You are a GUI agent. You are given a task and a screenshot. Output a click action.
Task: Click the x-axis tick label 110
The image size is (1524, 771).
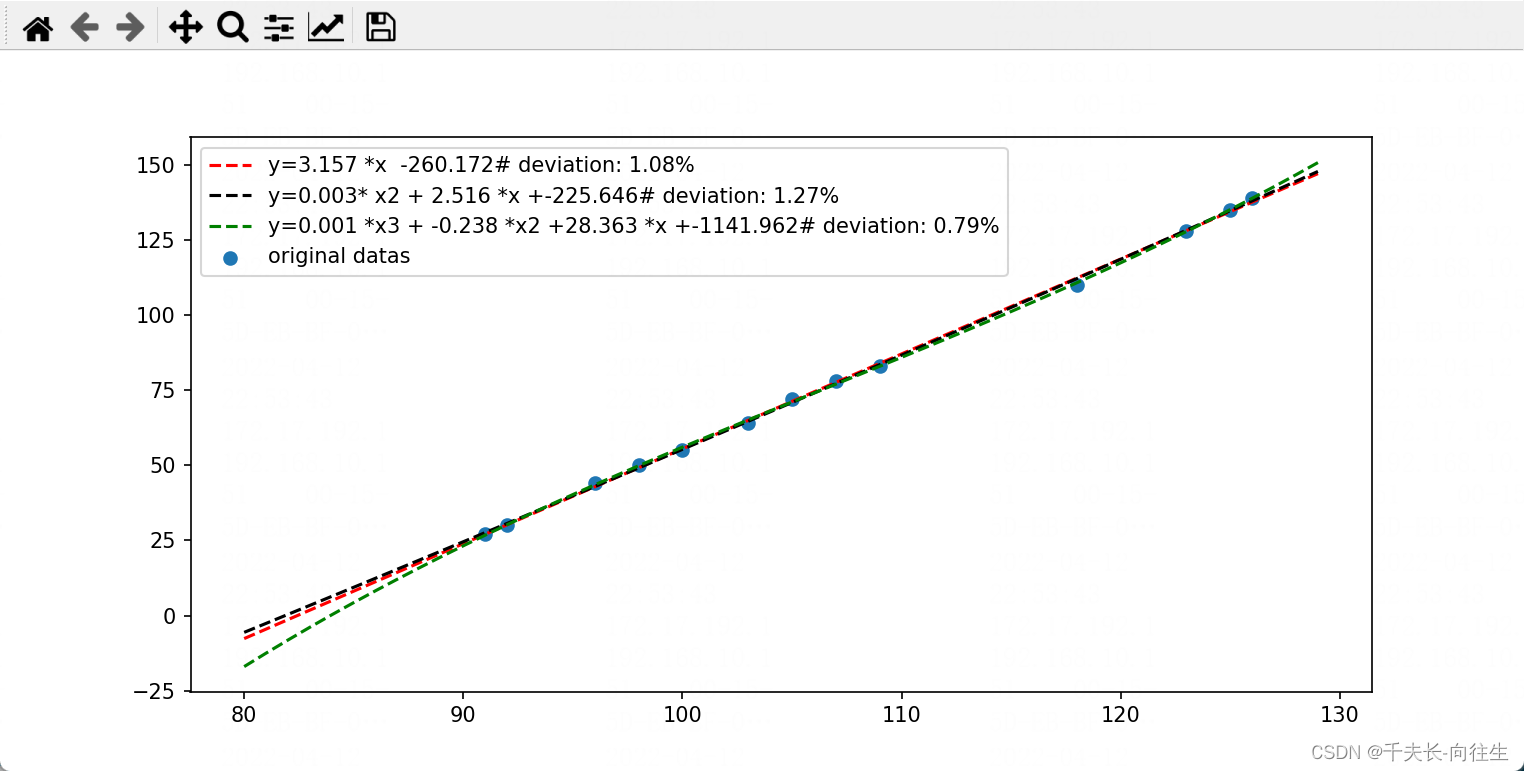(901, 715)
